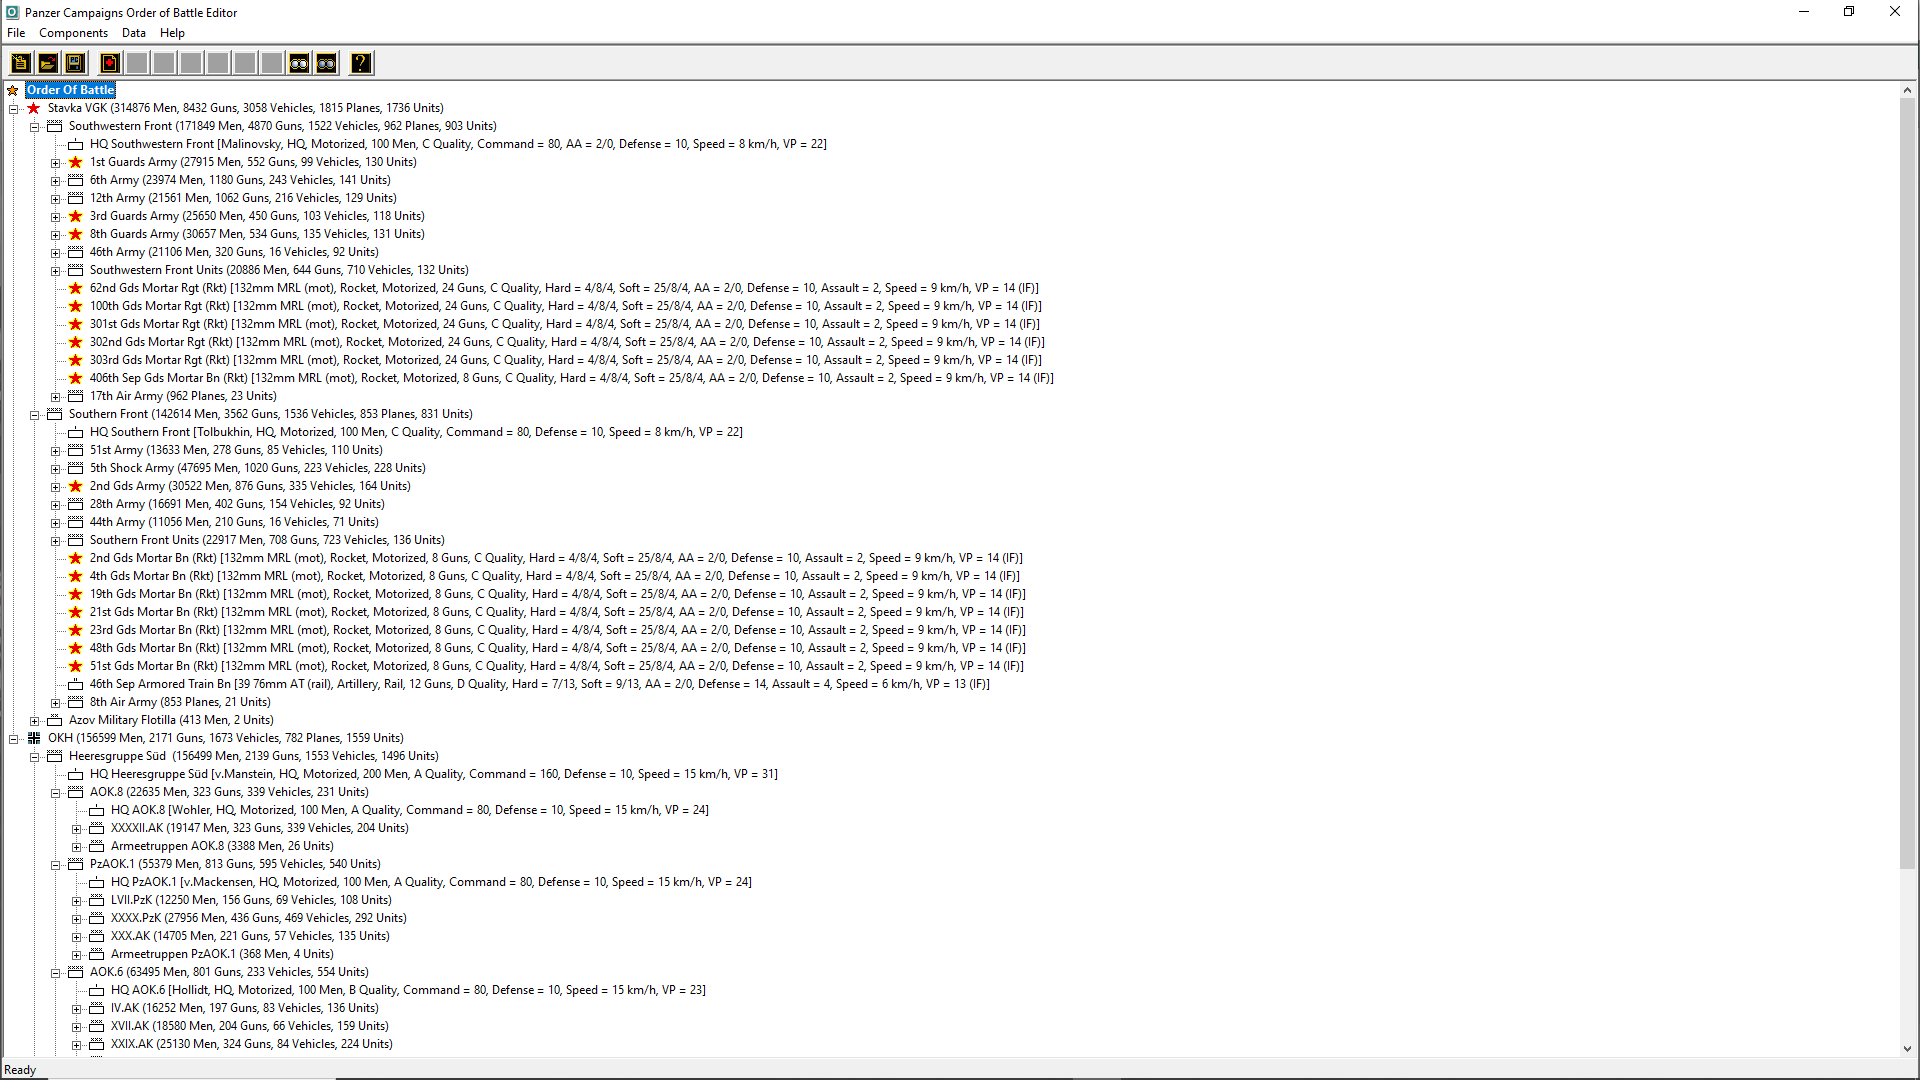The image size is (1920, 1080).
Task: Click the question mark Help icon
Action: (x=361, y=63)
